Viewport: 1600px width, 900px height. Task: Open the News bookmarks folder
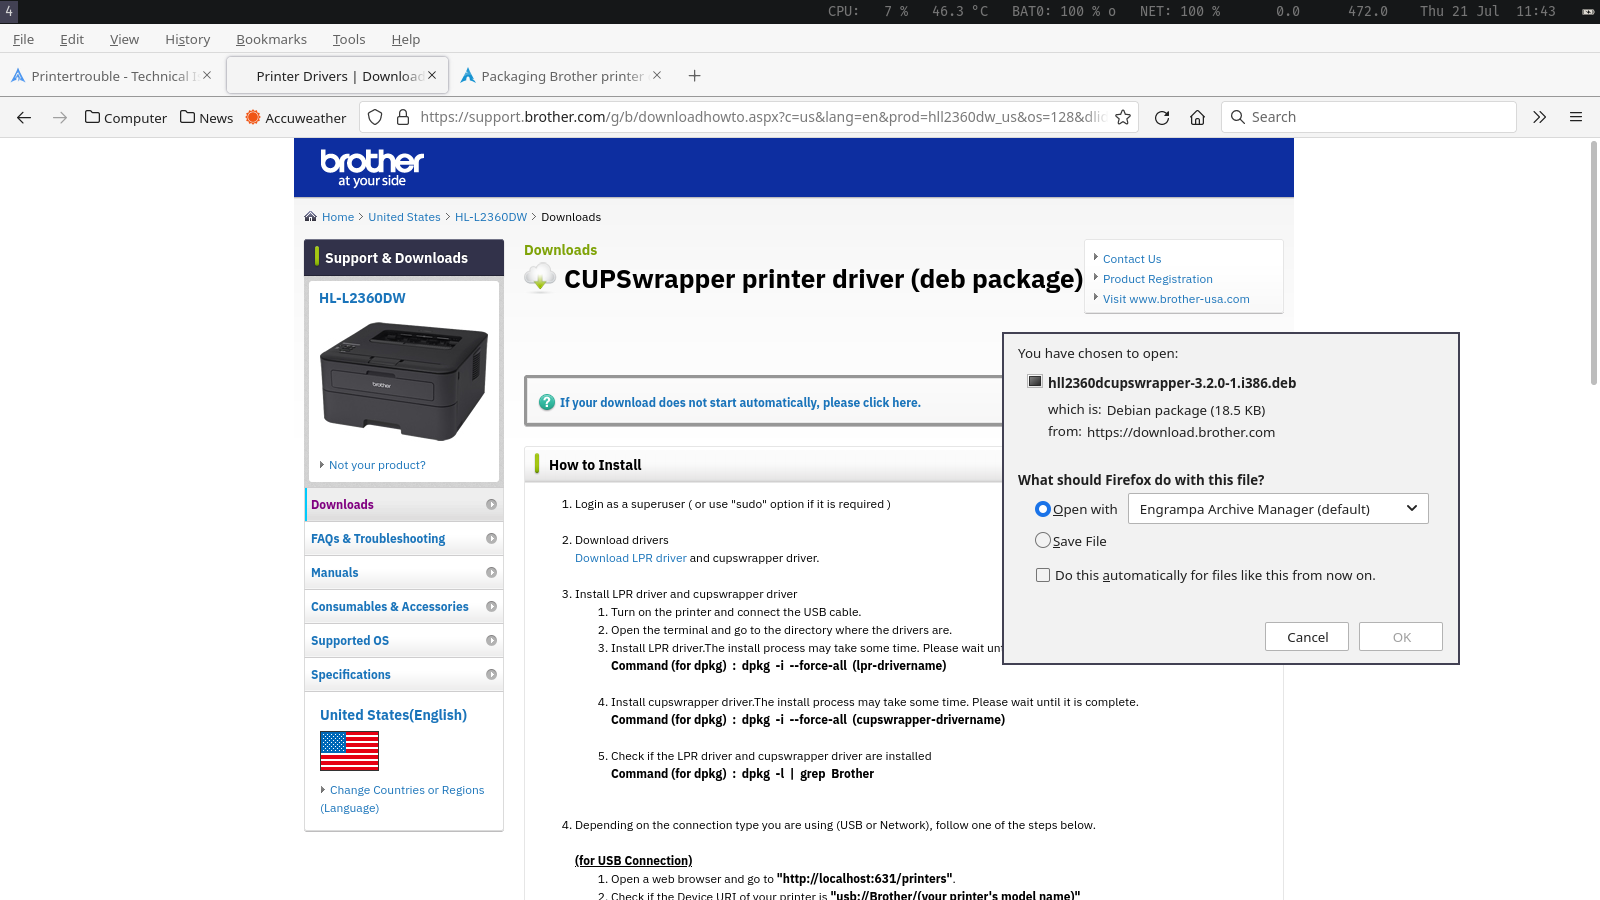click(x=207, y=117)
